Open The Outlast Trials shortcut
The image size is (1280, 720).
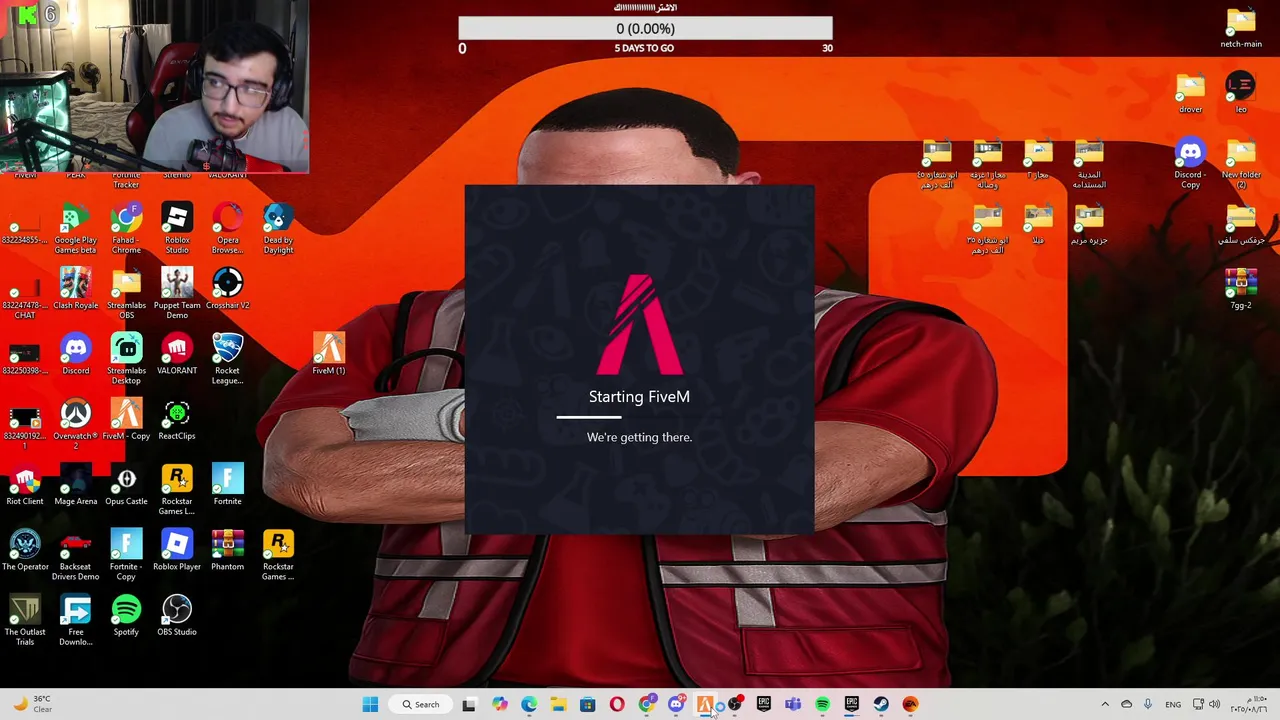coord(25,620)
